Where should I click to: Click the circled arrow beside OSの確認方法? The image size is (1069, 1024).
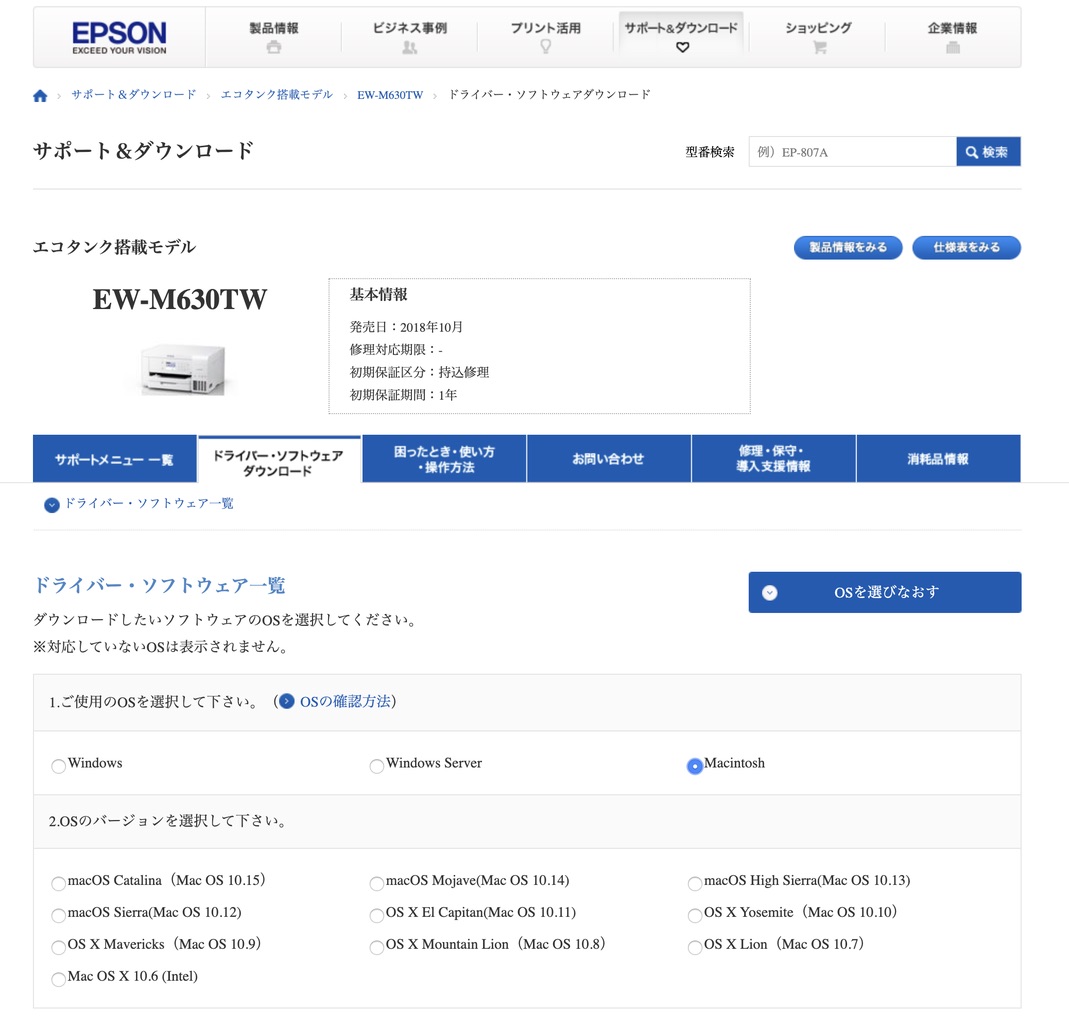click(287, 702)
